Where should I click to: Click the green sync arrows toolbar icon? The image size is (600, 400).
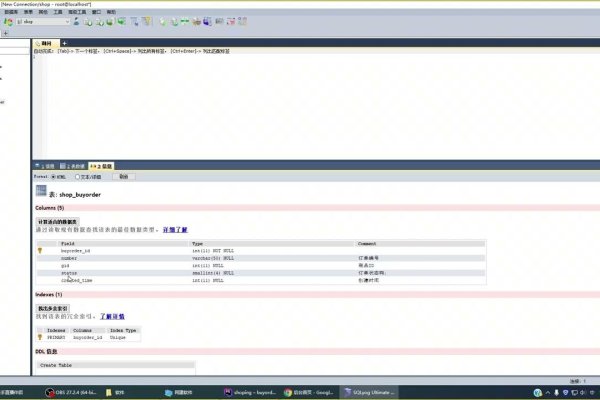click(x=185, y=22)
